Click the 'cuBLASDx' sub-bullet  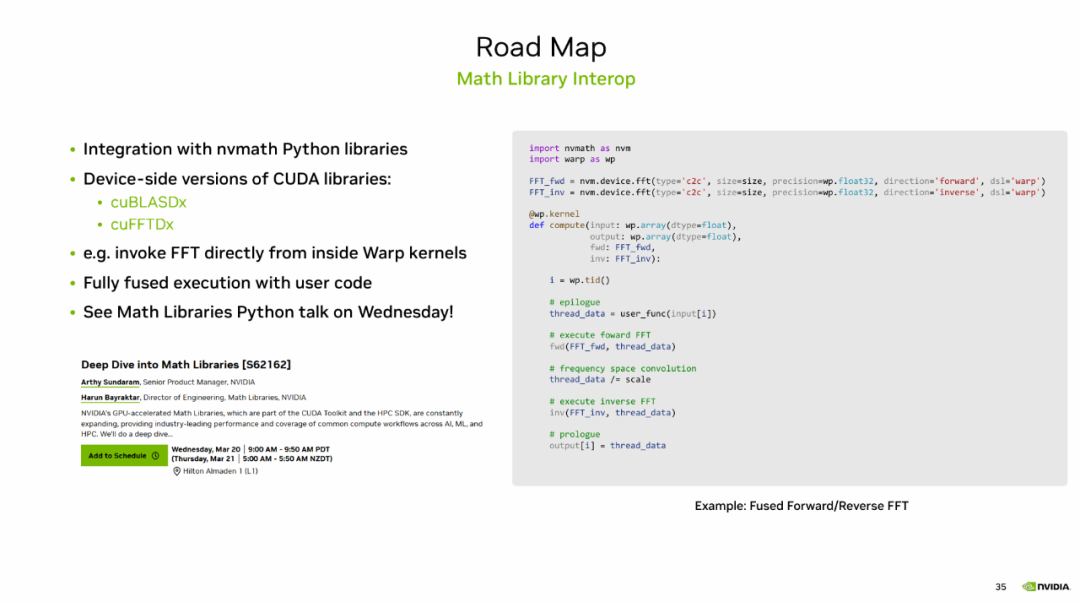pyautogui.click(x=148, y=203)
